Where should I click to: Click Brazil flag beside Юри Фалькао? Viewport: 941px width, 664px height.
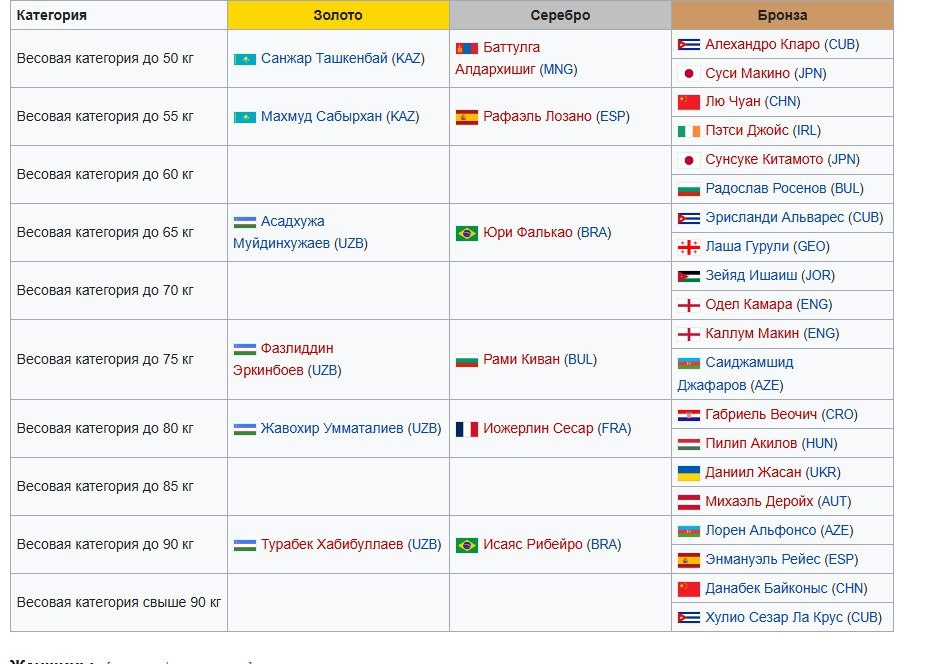[466, 233]
